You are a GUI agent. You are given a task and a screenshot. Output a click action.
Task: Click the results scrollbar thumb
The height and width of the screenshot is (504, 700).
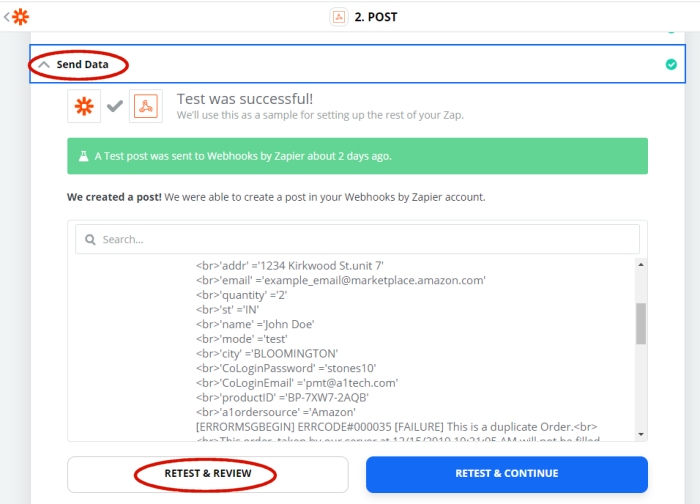(641, 324)
